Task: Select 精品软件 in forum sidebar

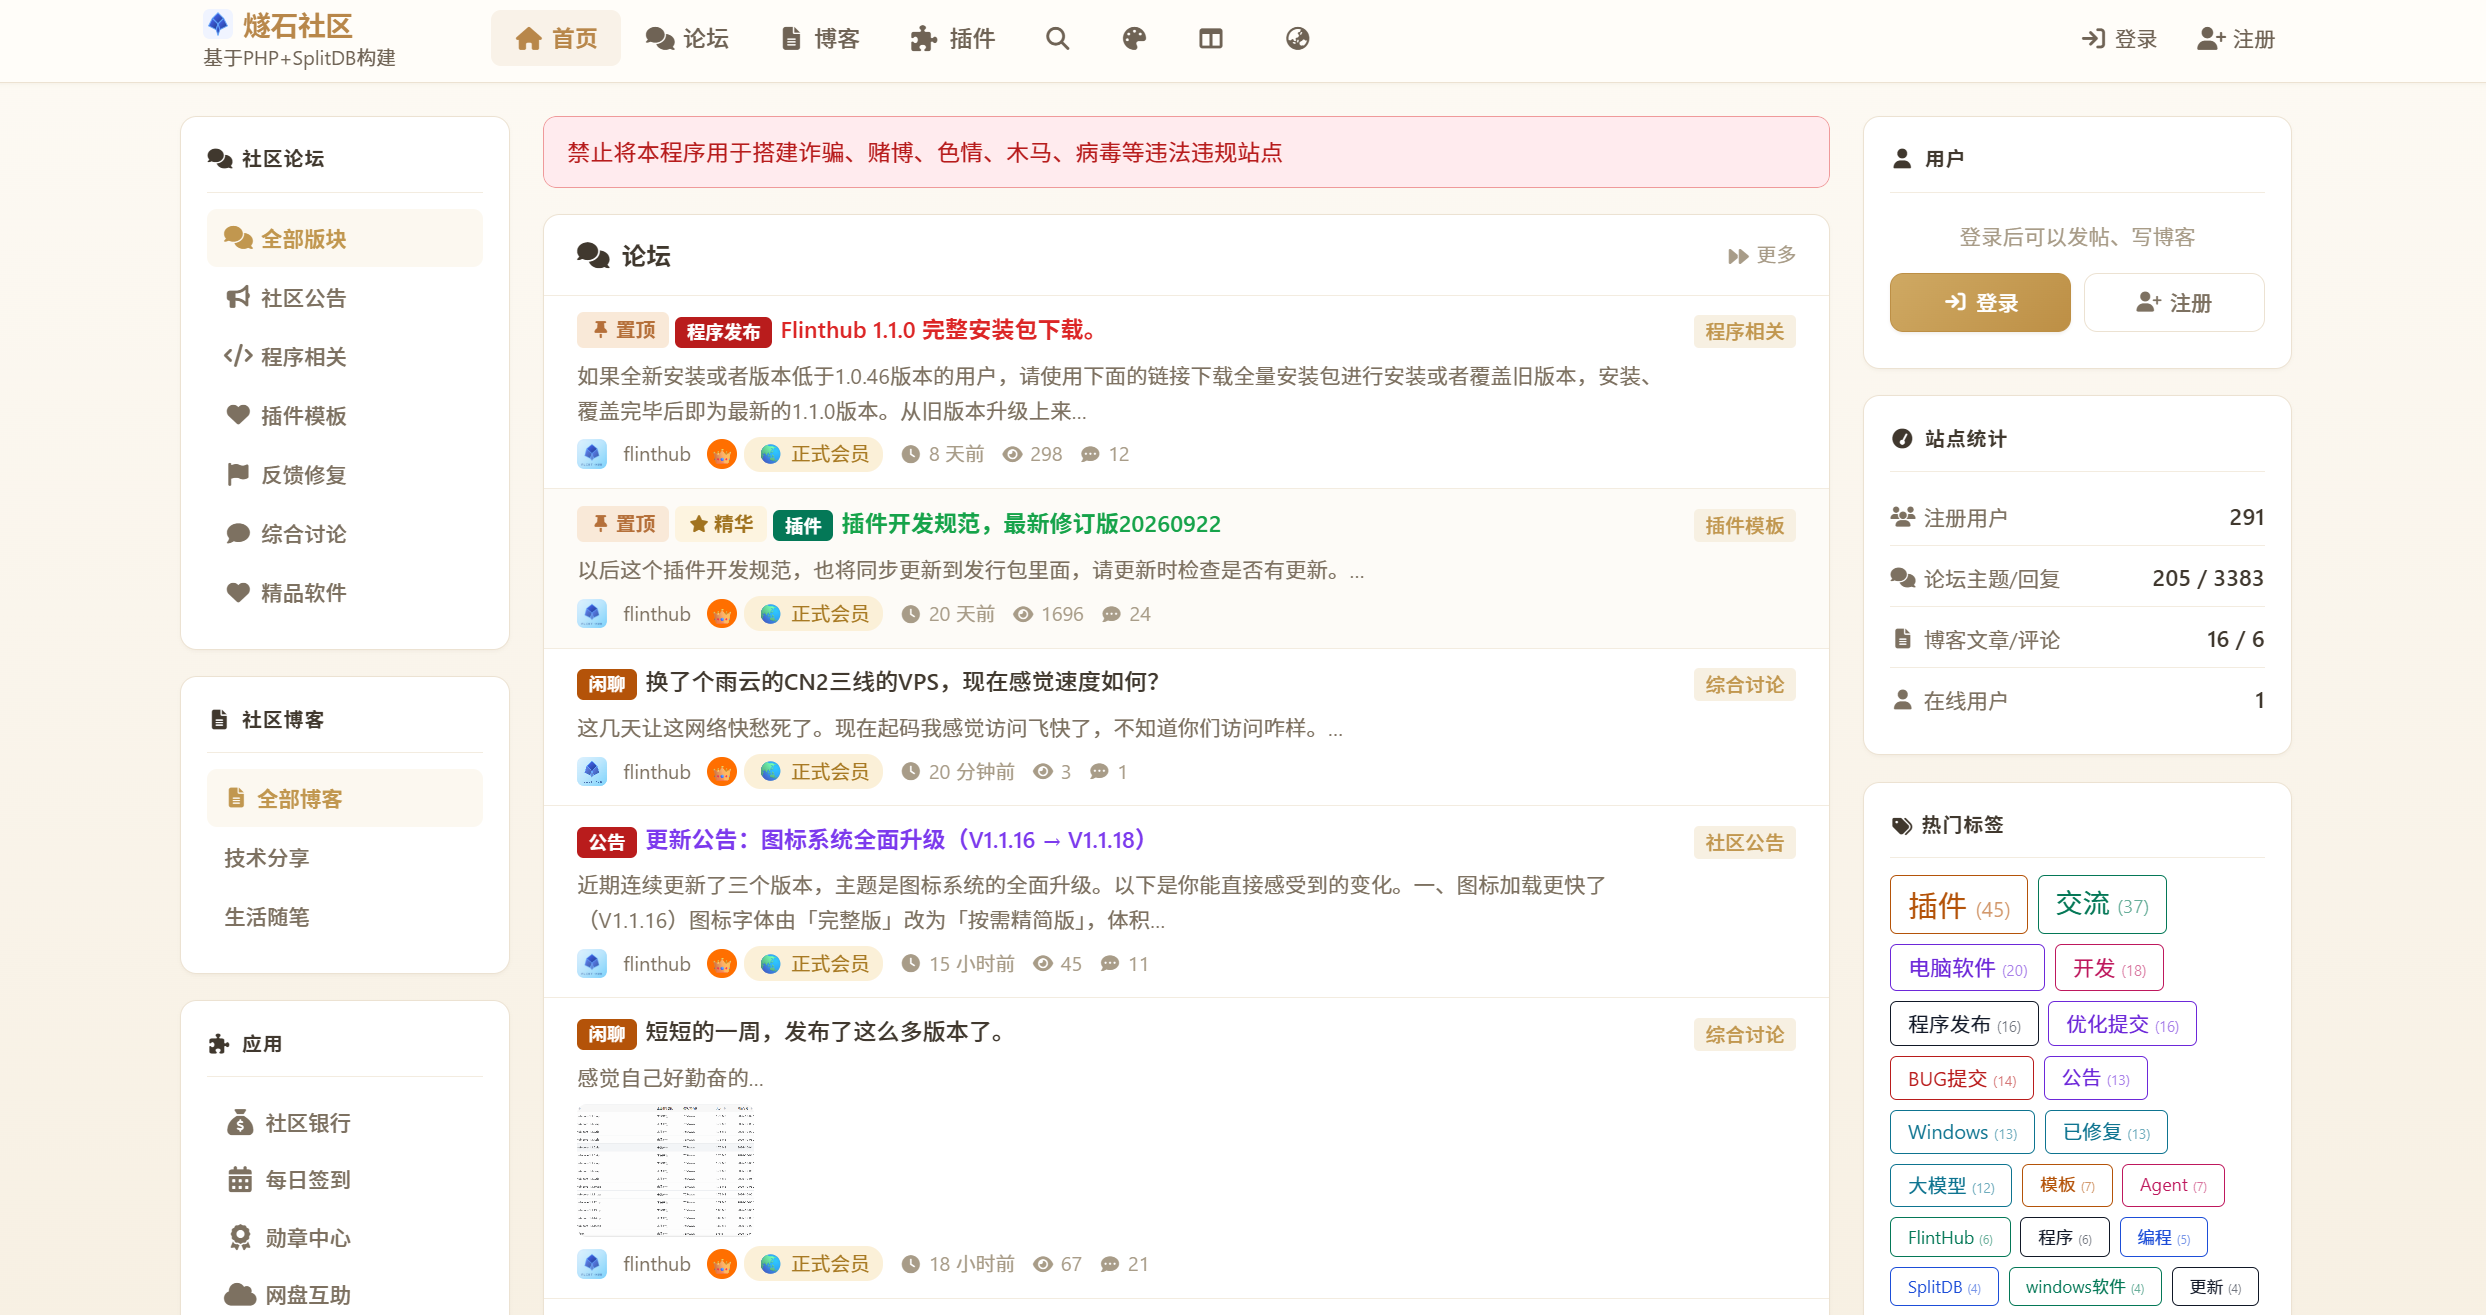Action: (x=344, y=593)
